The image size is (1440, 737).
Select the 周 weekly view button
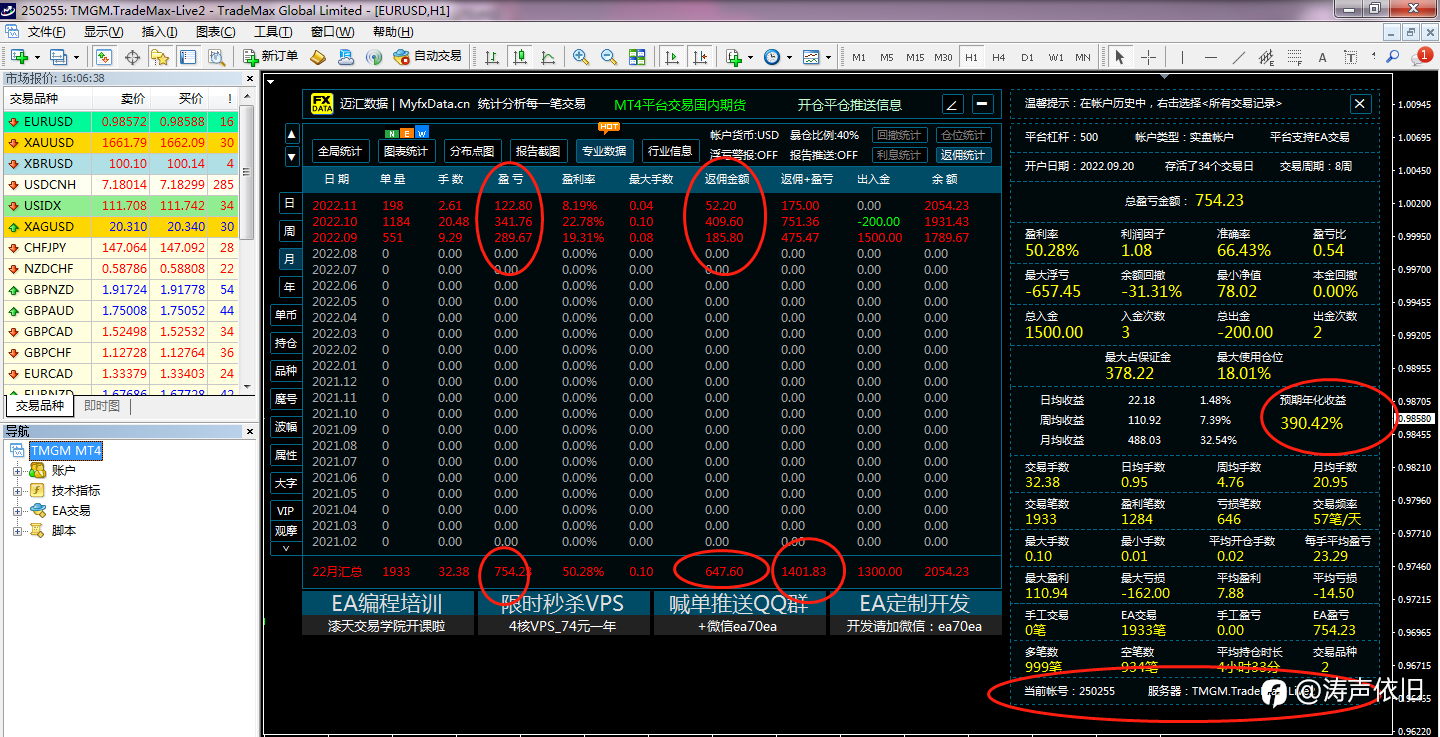coord(289,231)
